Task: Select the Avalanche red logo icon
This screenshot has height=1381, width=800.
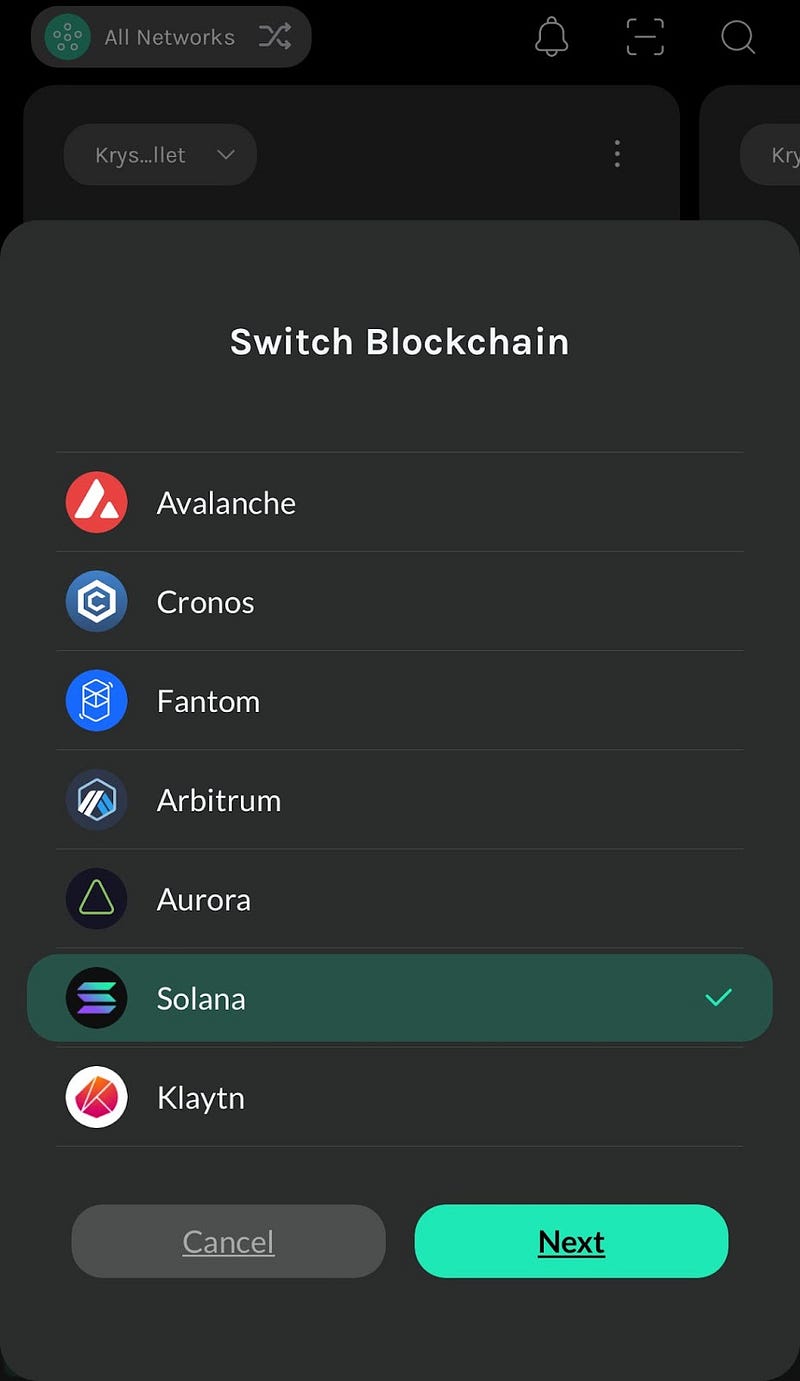Action: point(96,502)
